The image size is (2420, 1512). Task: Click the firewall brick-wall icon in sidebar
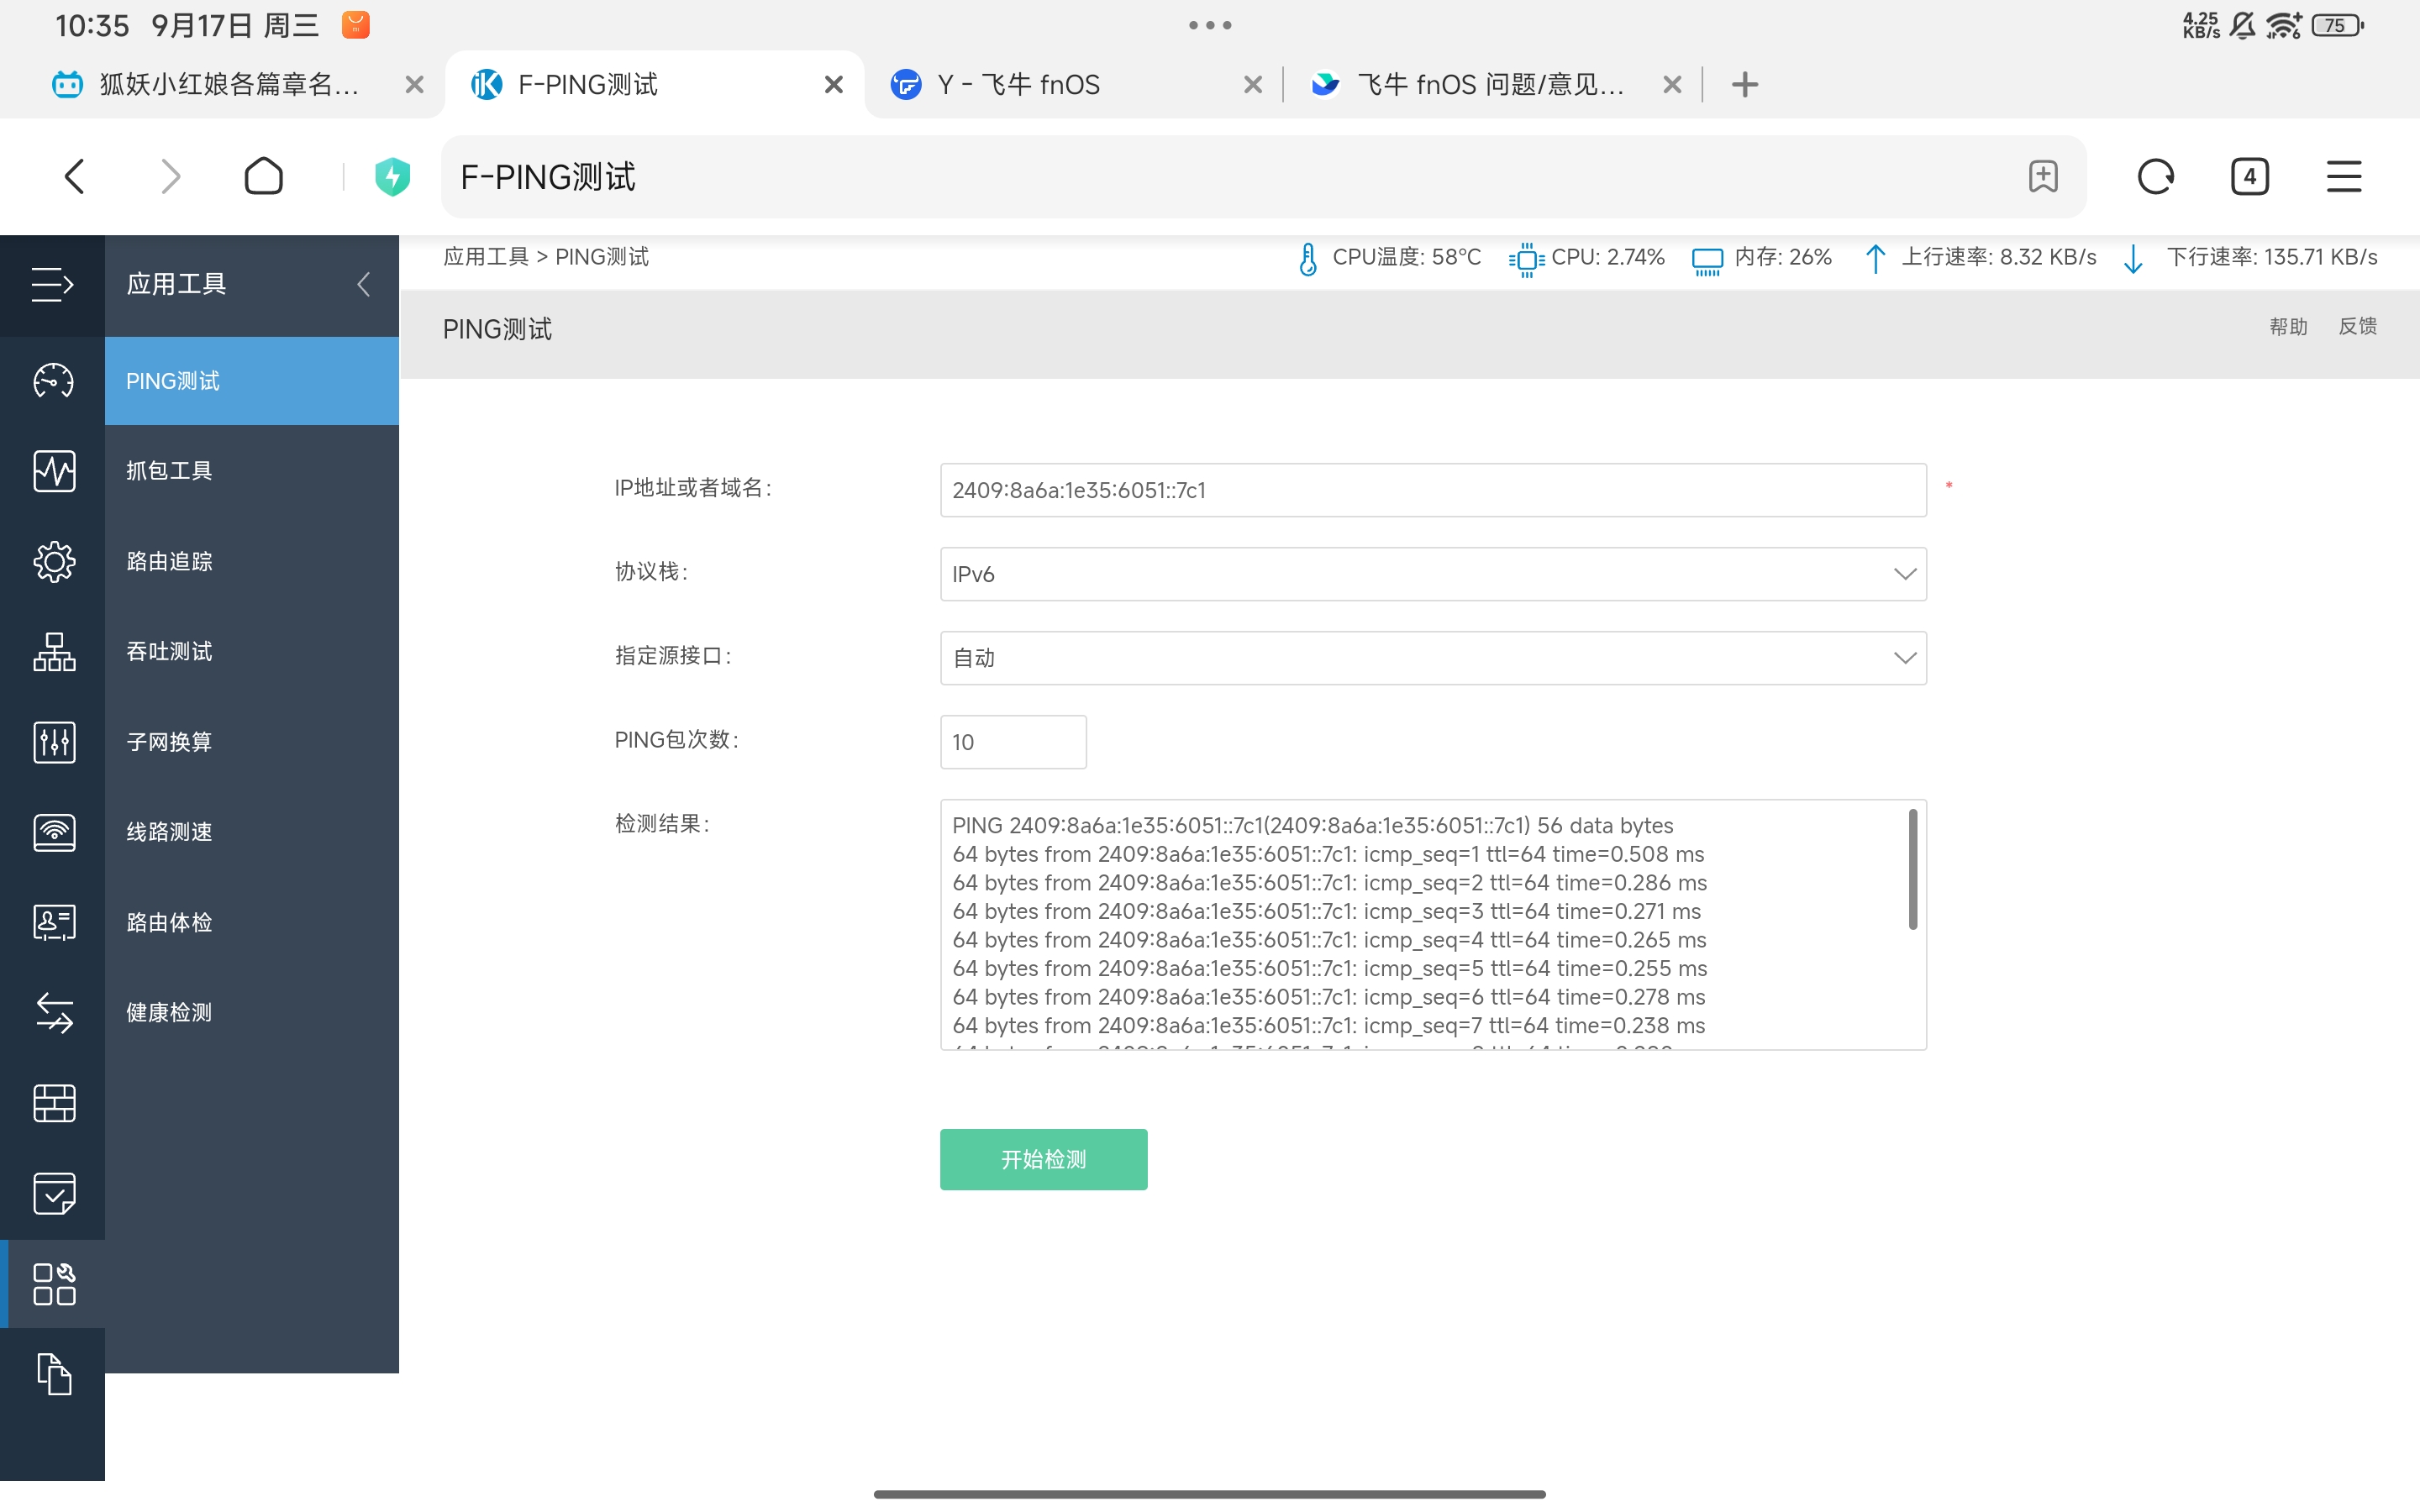(53, 1103)
